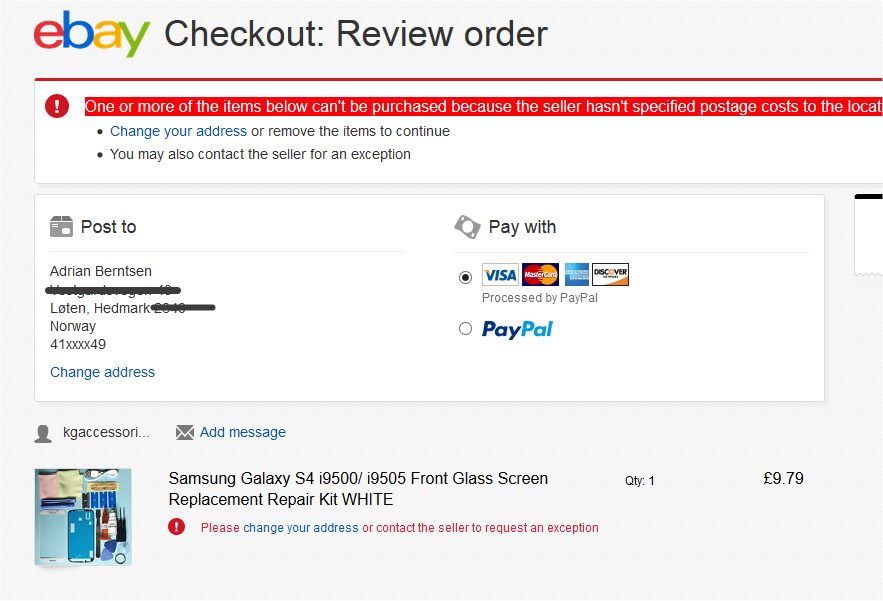Select the PayPal radio button

click(x=465, y=328)
